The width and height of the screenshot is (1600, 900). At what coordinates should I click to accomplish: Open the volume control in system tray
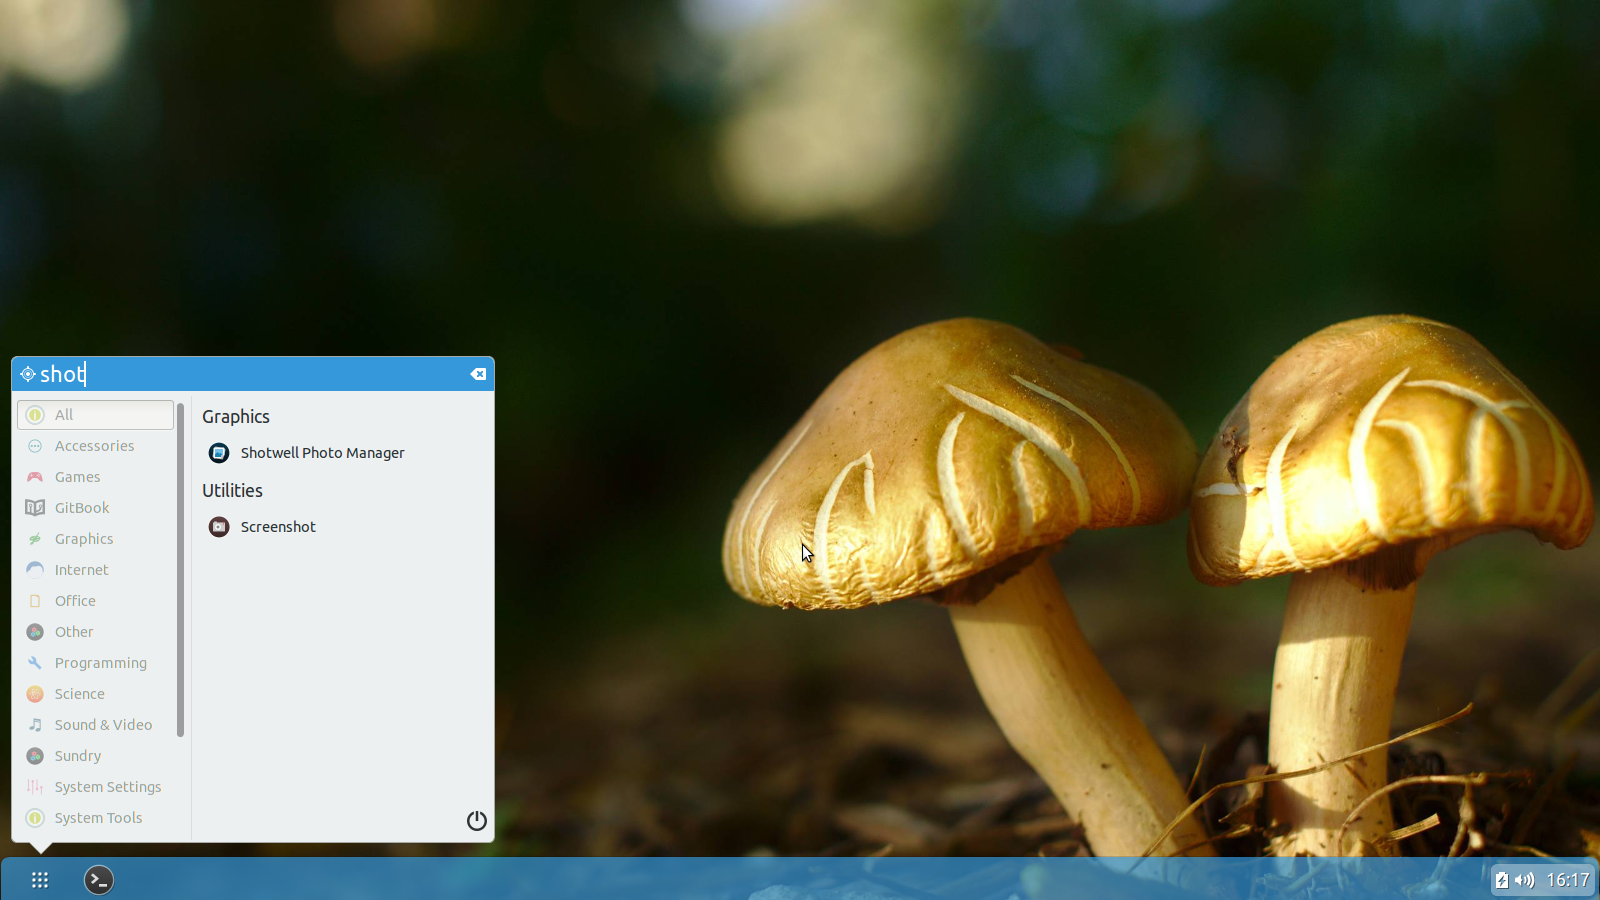pos(1524,880)
